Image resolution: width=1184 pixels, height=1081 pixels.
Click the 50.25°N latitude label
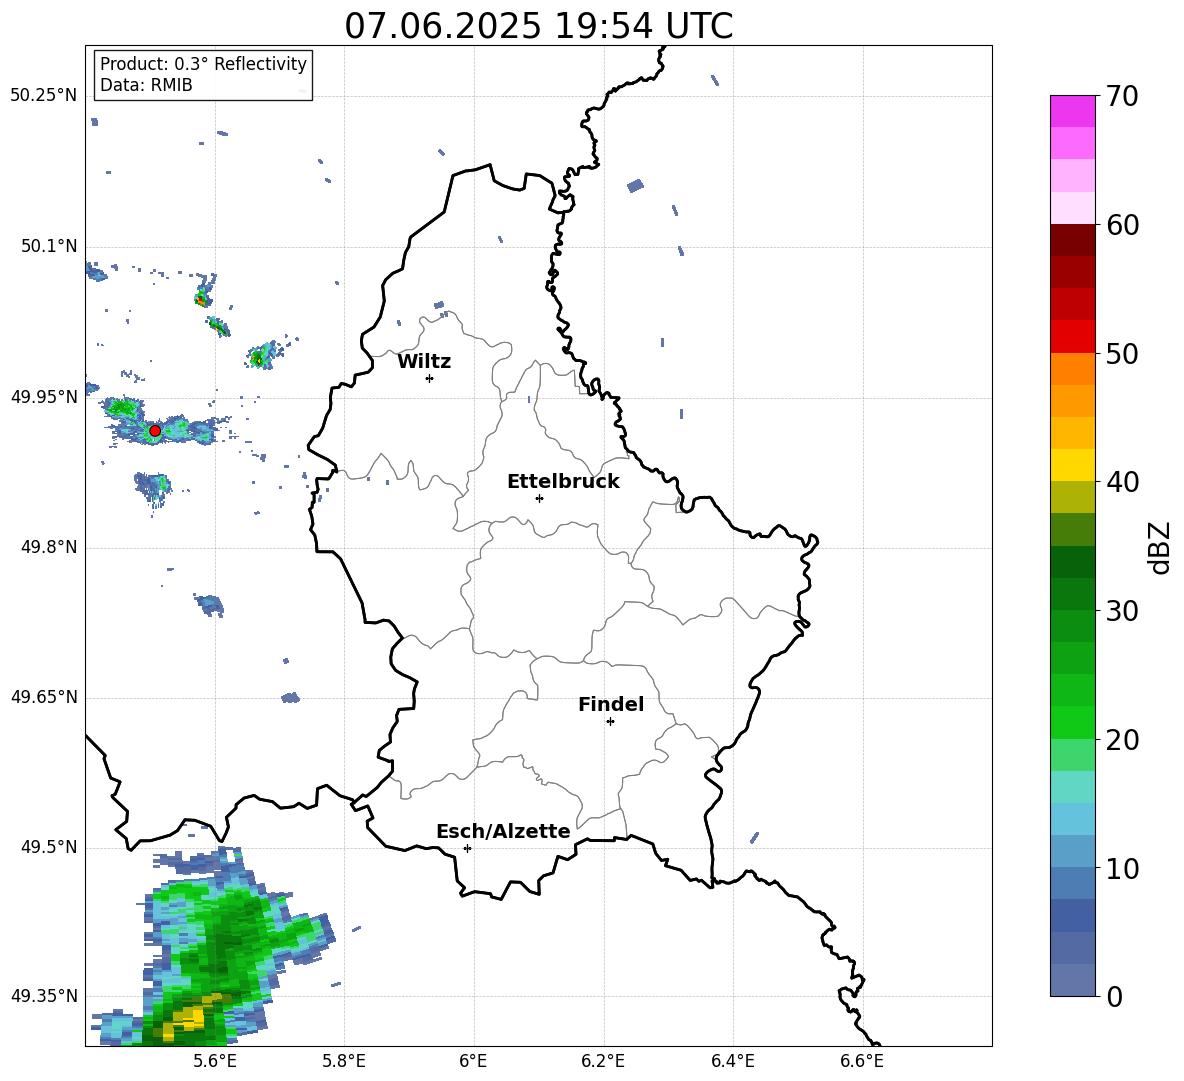44,96
